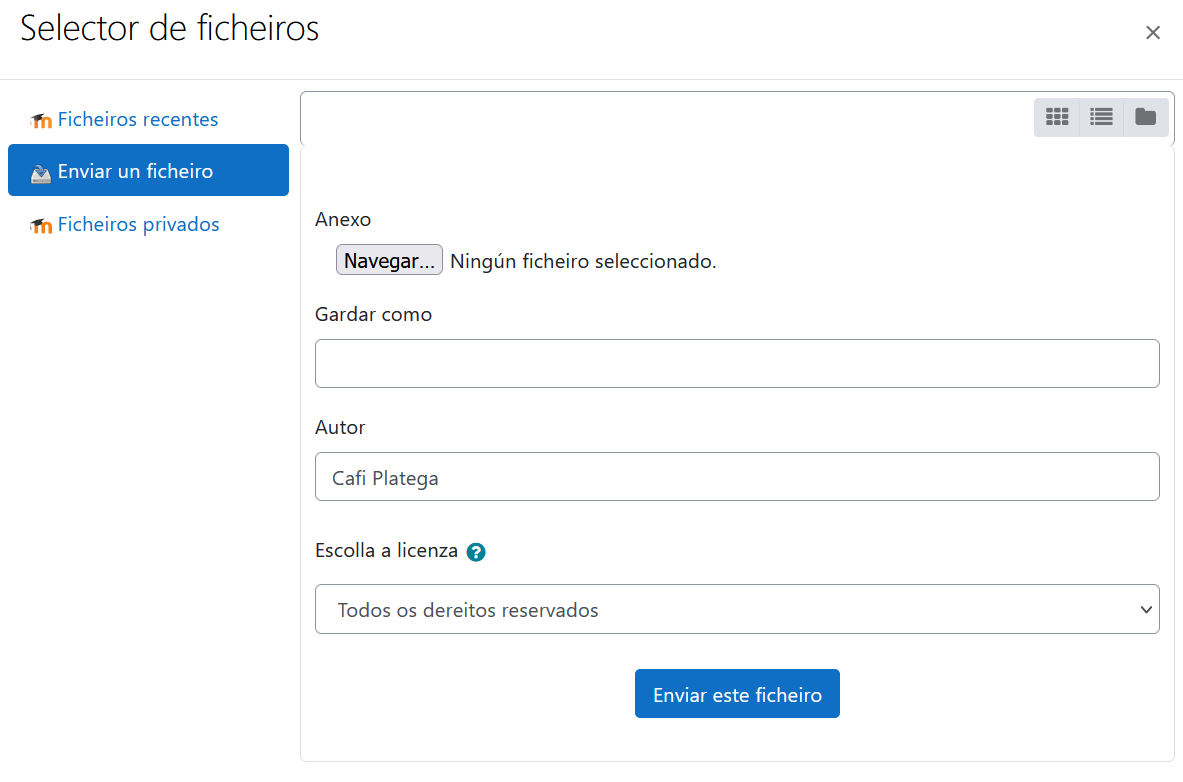Click the Moodle icon beside Ficheiros privados
Image resolution: width=1183 pixels, height=782 pixels.
coord(41,225)
